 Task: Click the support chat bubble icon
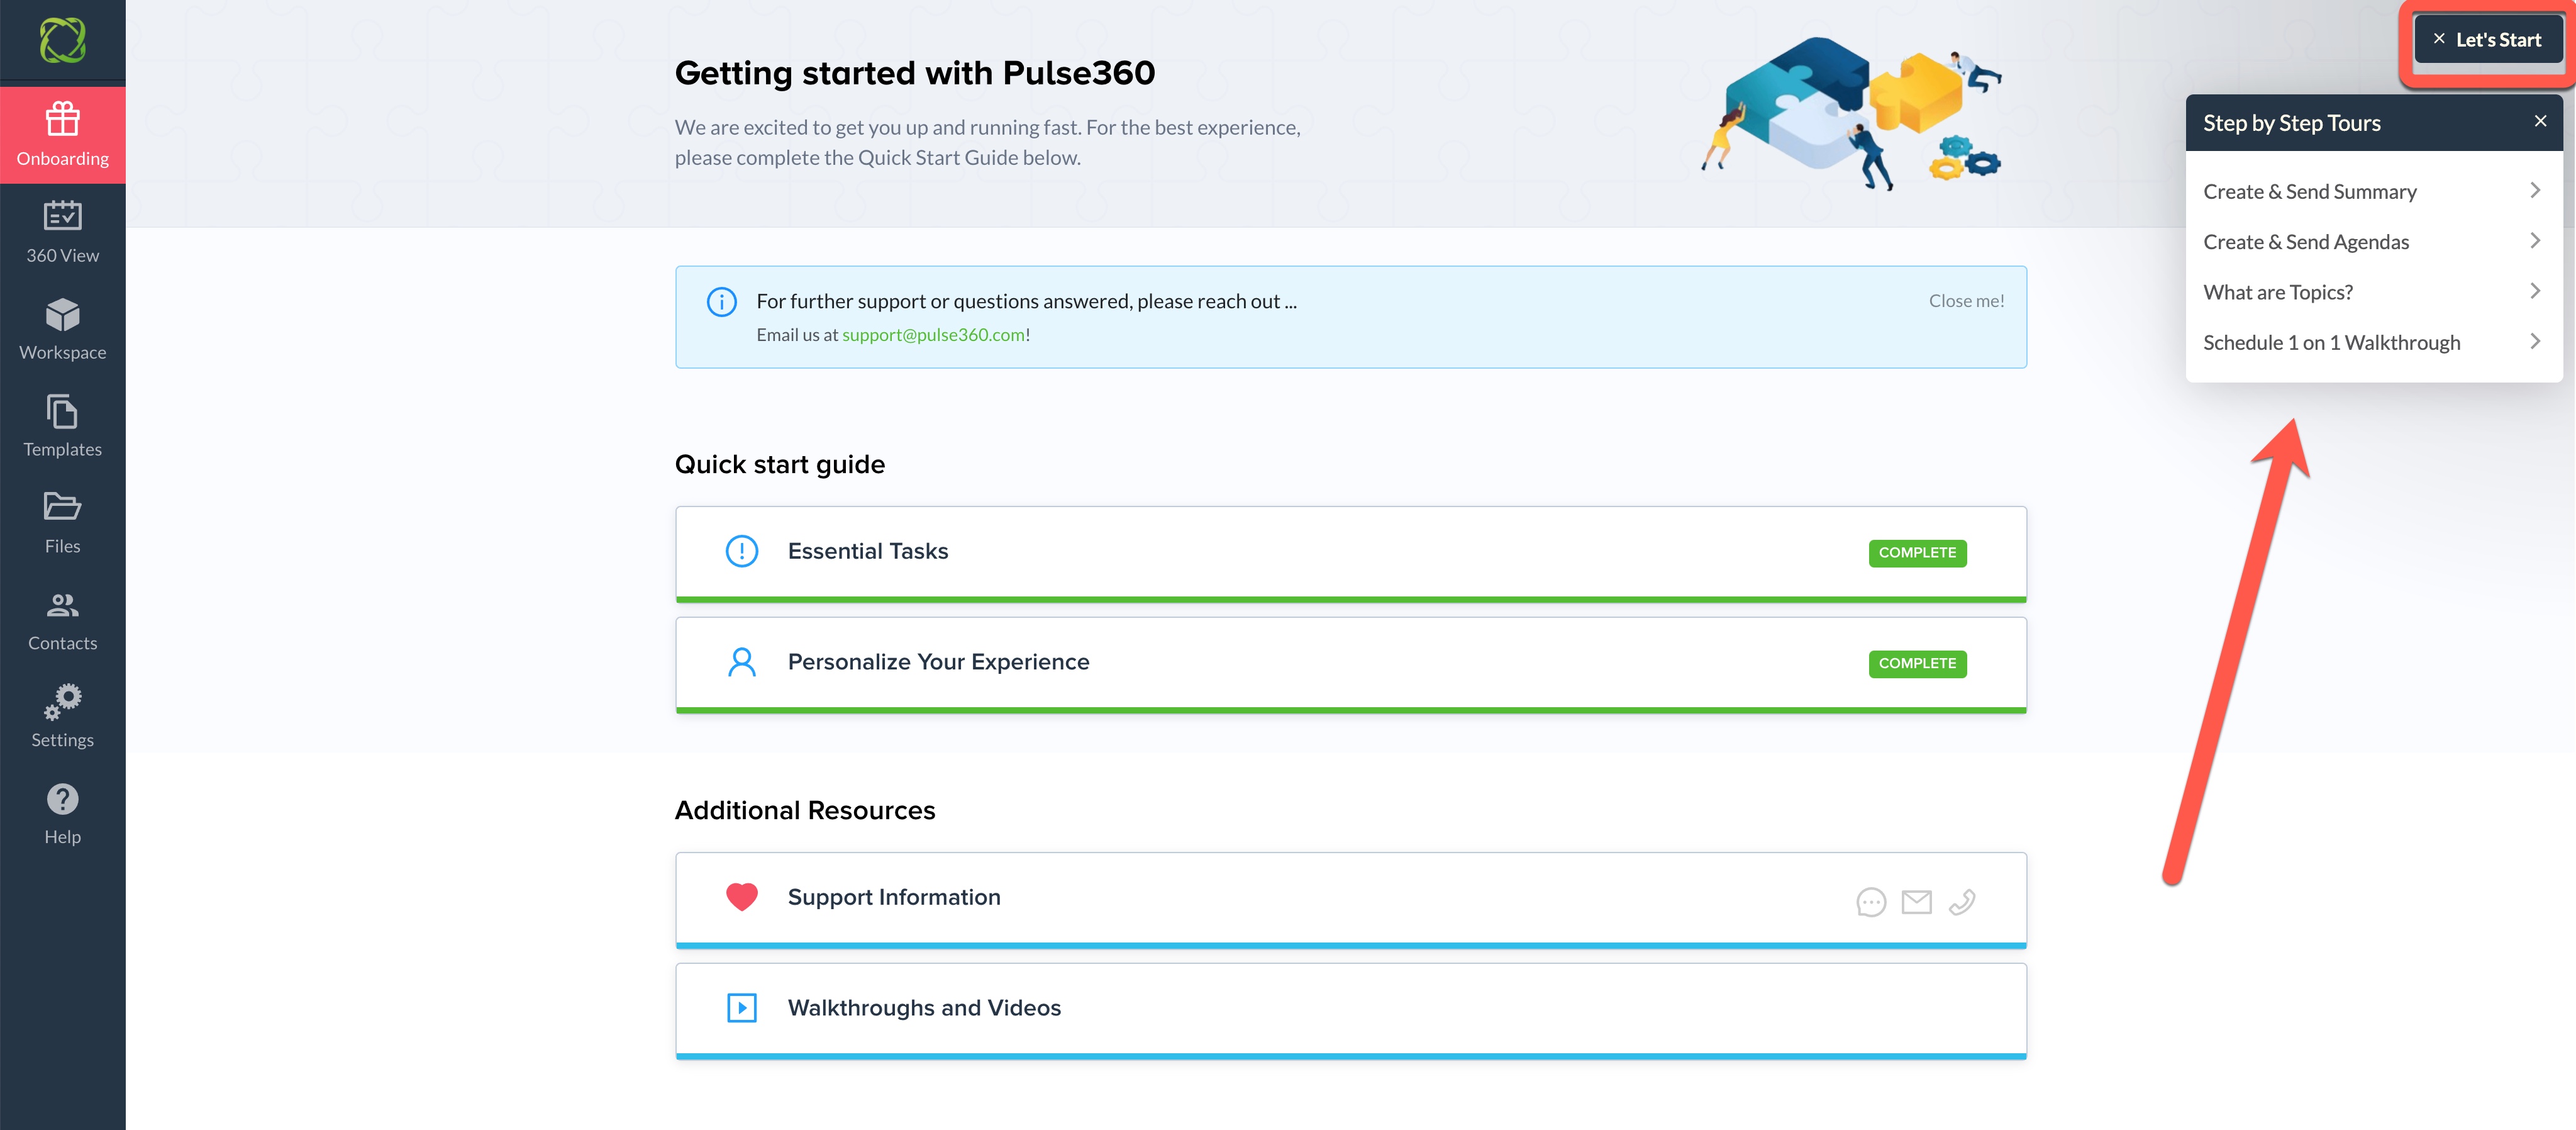[x=1870, y=901]
